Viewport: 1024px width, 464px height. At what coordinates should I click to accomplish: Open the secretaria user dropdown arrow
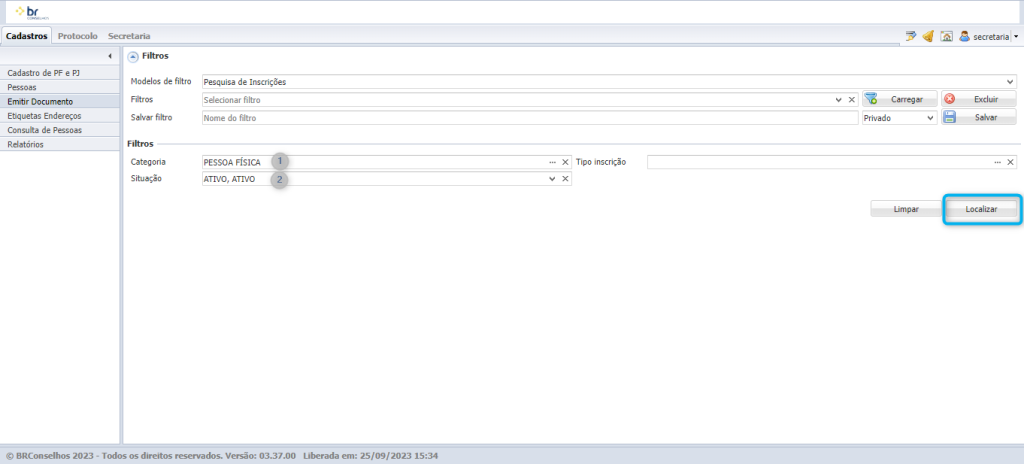click(1016, 37)
